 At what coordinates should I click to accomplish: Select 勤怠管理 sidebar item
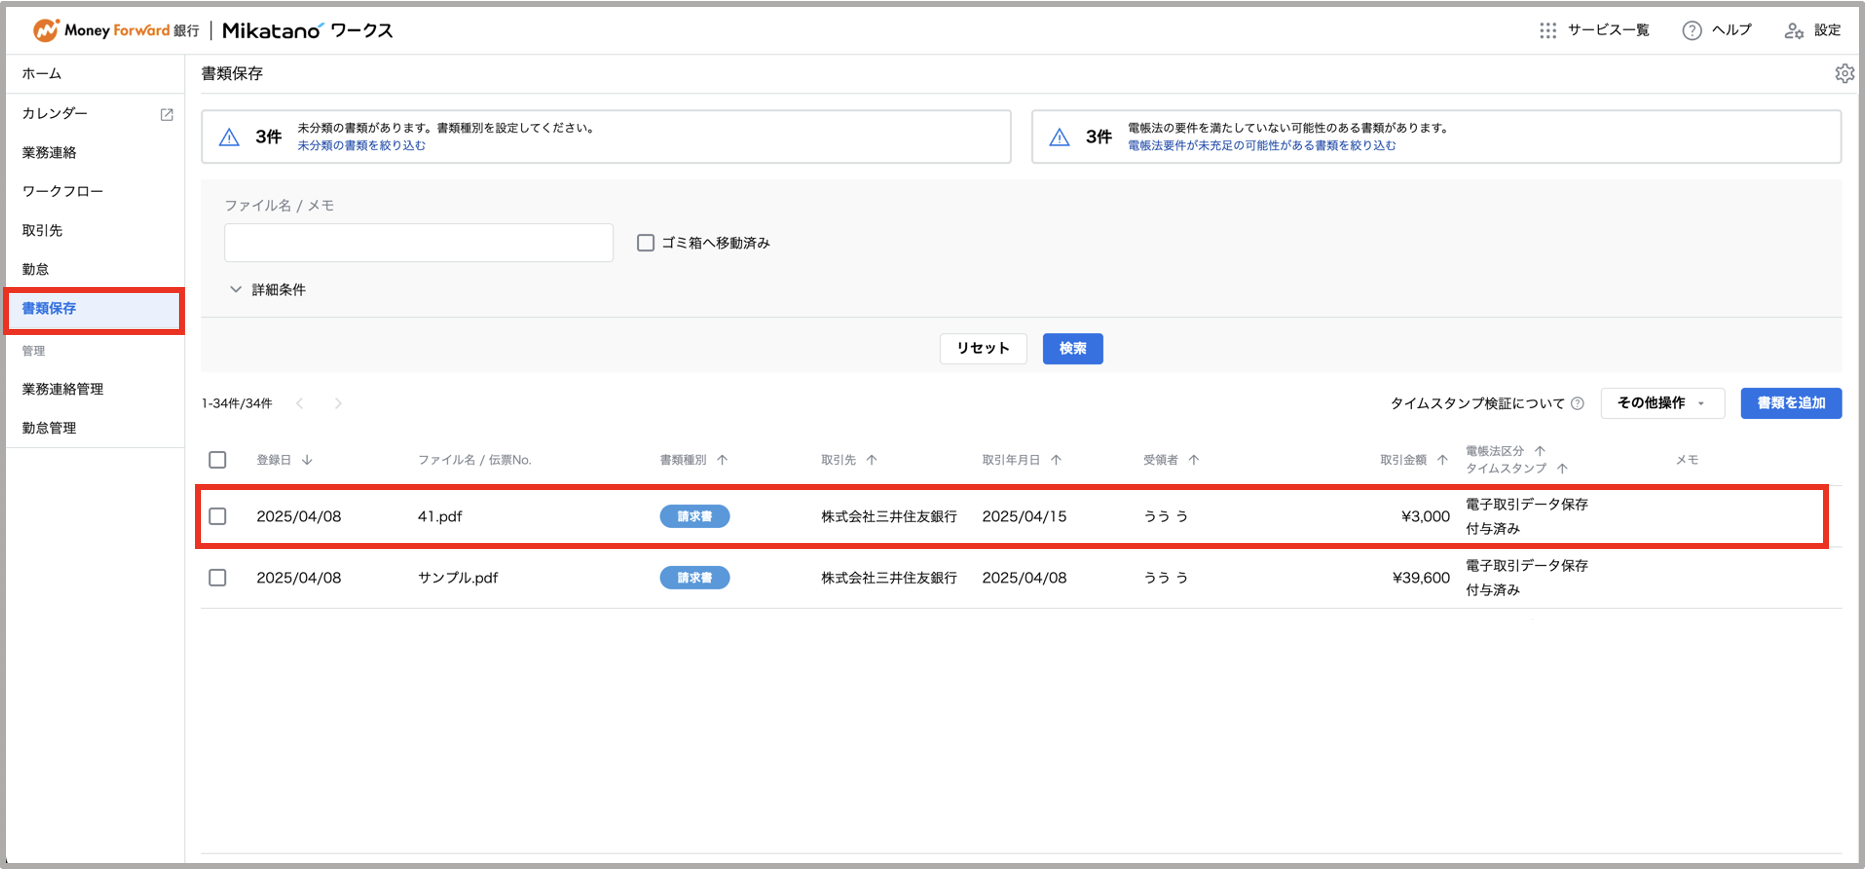pyautogui.click(x=49, y=429)
